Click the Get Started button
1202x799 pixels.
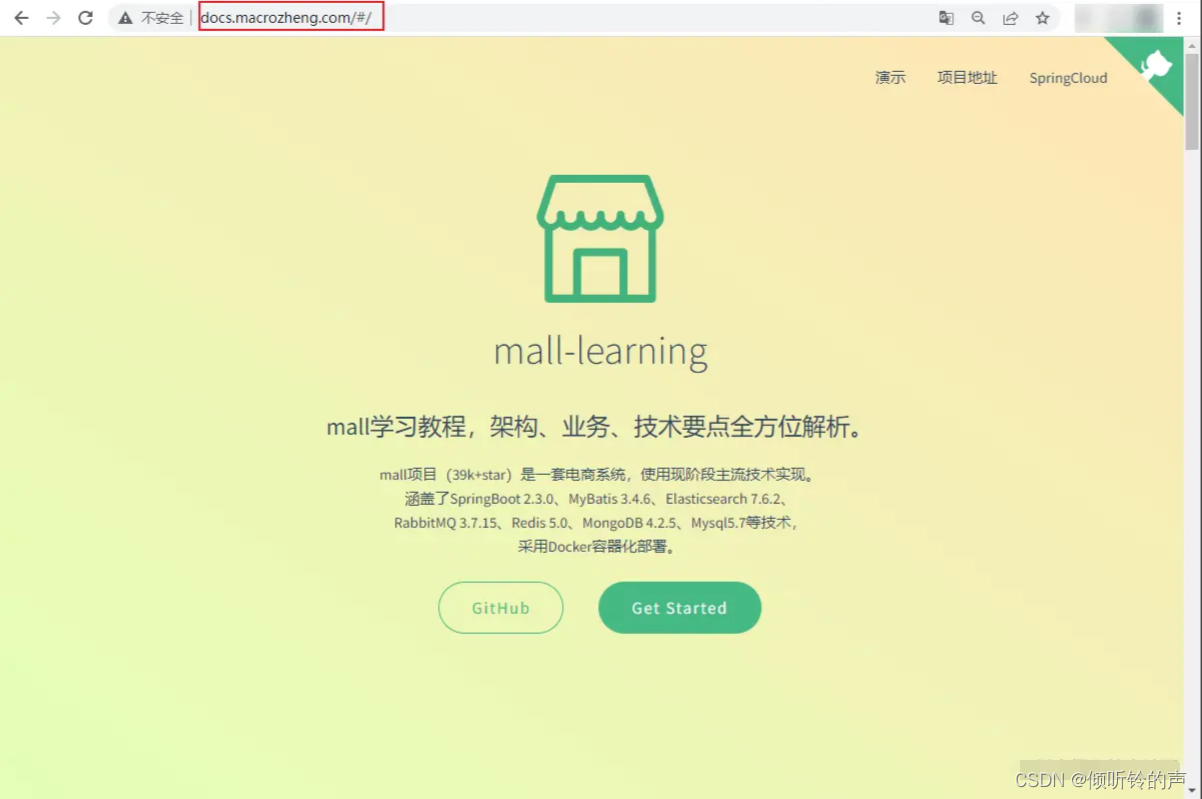(680, 608)
